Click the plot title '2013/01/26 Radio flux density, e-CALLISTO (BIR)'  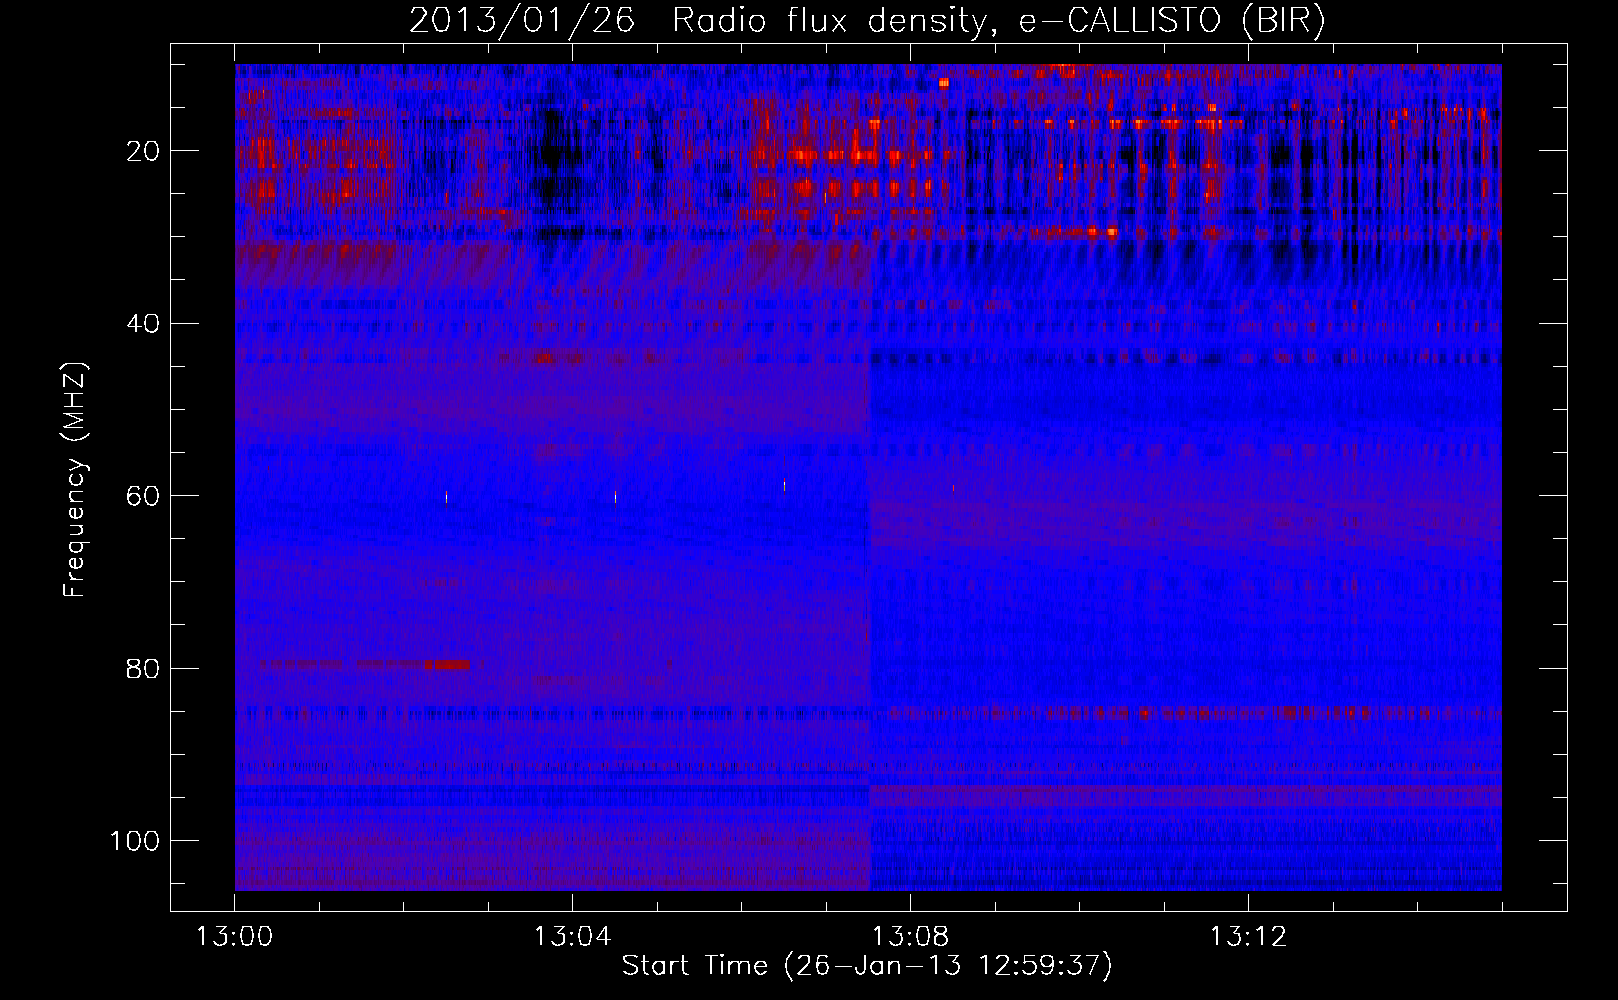(867, 20)
